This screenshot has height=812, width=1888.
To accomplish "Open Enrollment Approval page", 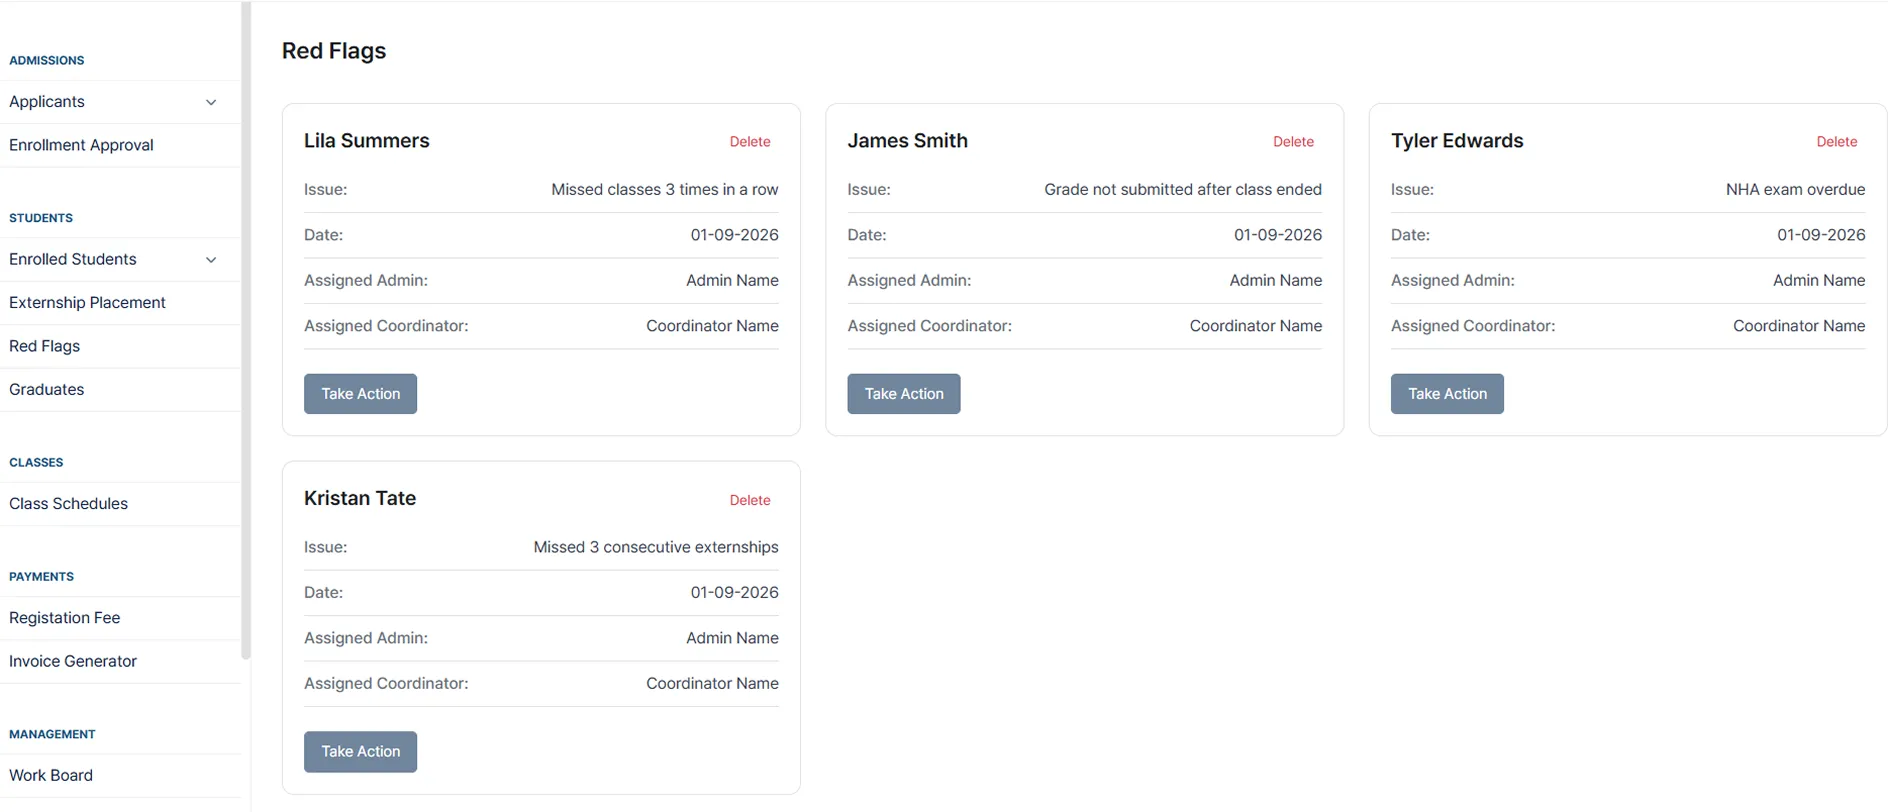I will coord(81,145).
